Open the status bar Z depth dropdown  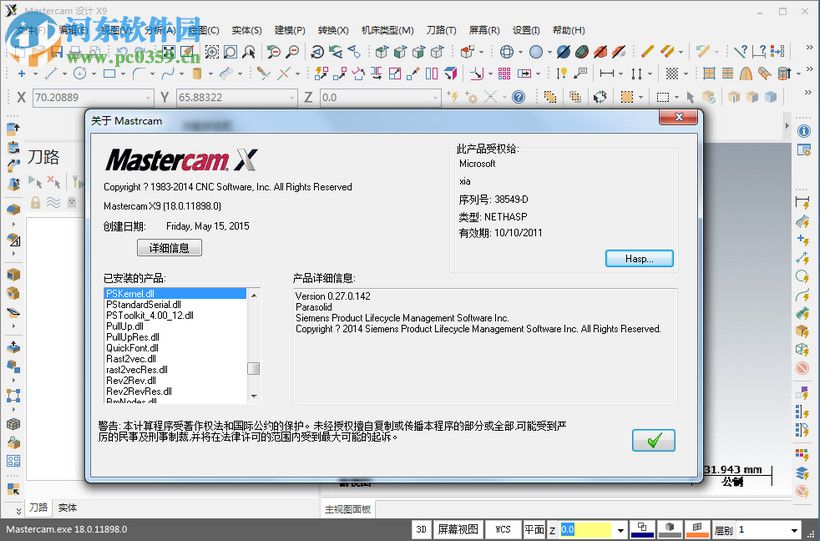pos(620,530)
